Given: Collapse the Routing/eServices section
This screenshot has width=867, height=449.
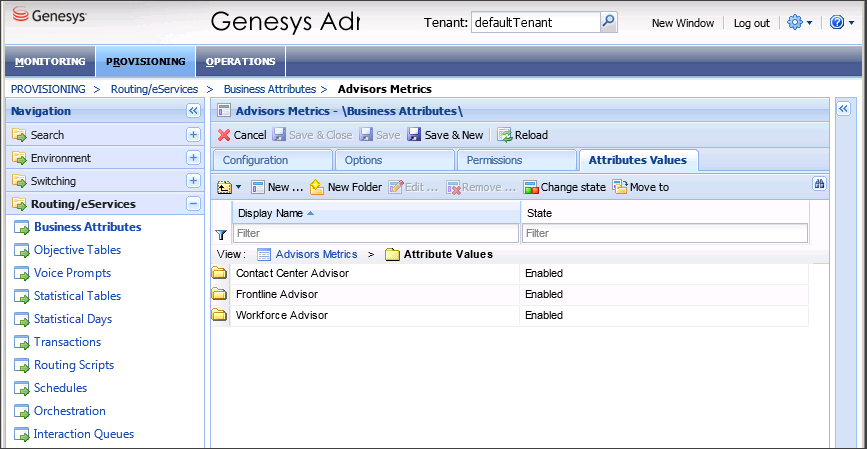Looking at the screenshot, I should 193,204.
